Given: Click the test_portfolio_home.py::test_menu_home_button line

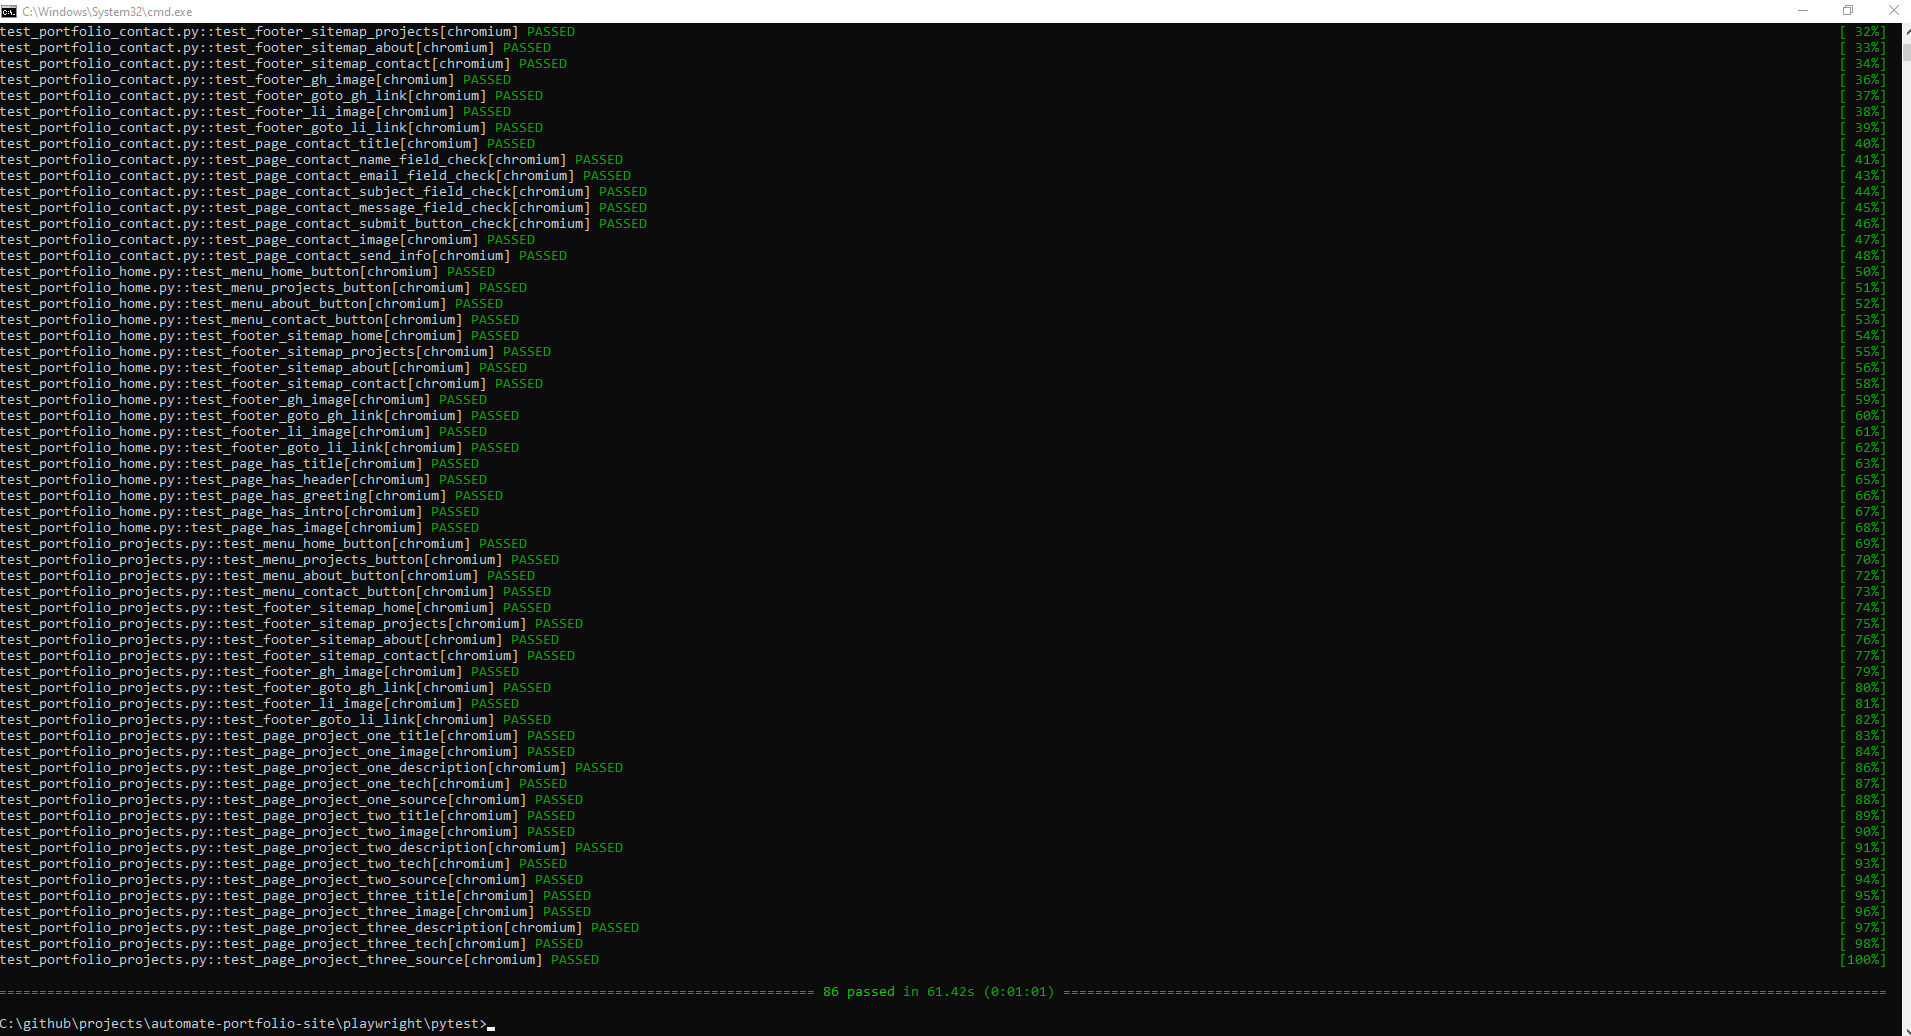Looking at the screenshot, I should coord(247,272).
